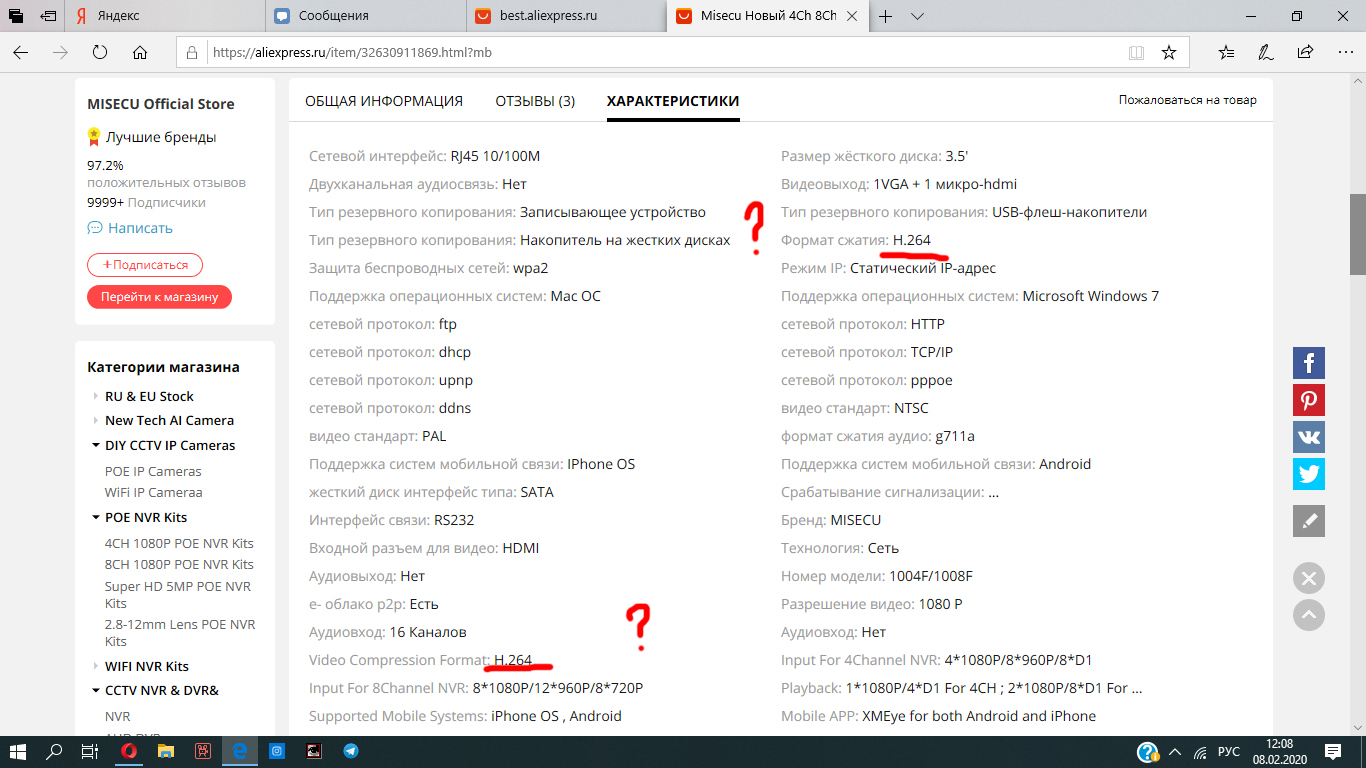Viewport: 1366px width, 768px height.
Task: Share this item via VK icon
Action: [x=1309, y=437]
